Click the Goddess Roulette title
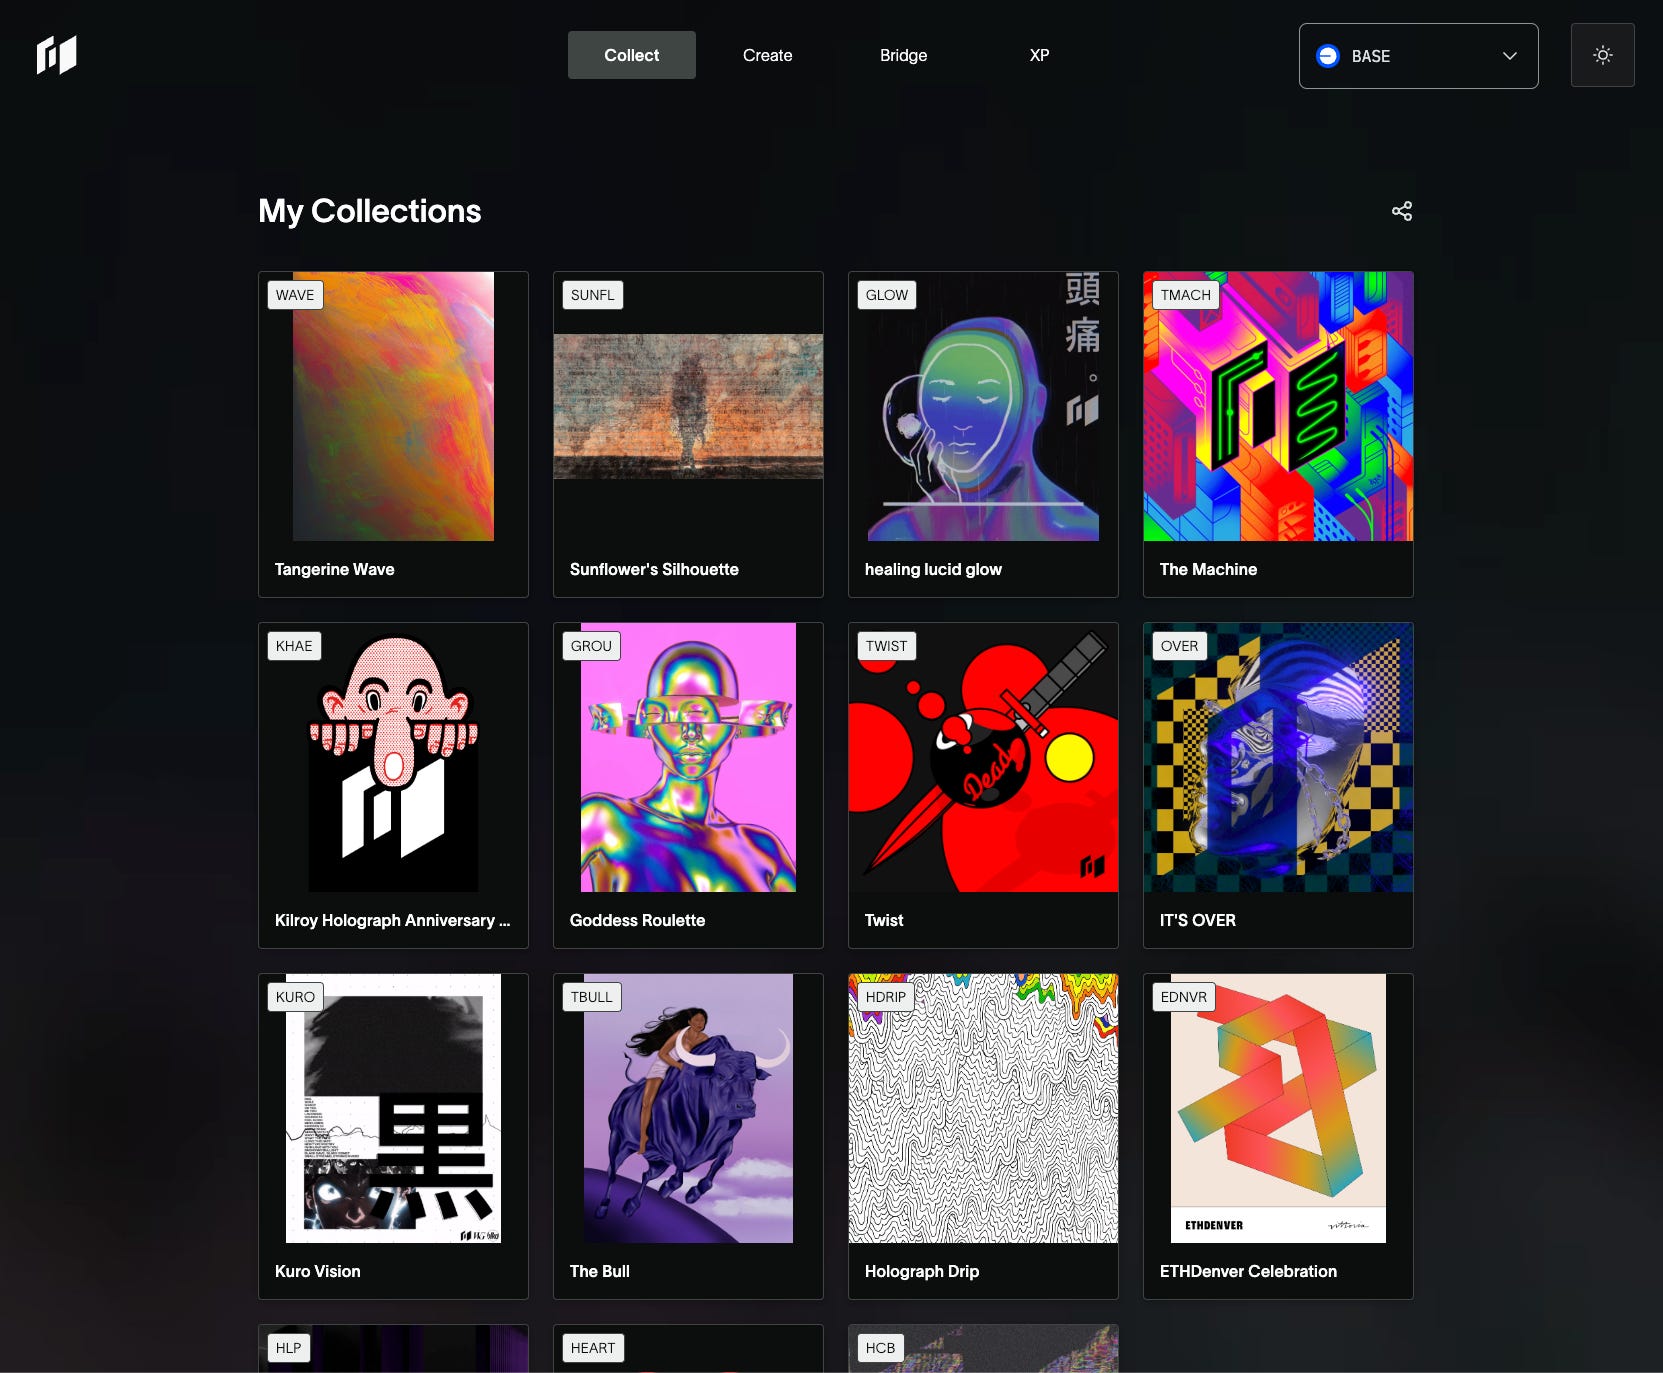 pos(637,920)
